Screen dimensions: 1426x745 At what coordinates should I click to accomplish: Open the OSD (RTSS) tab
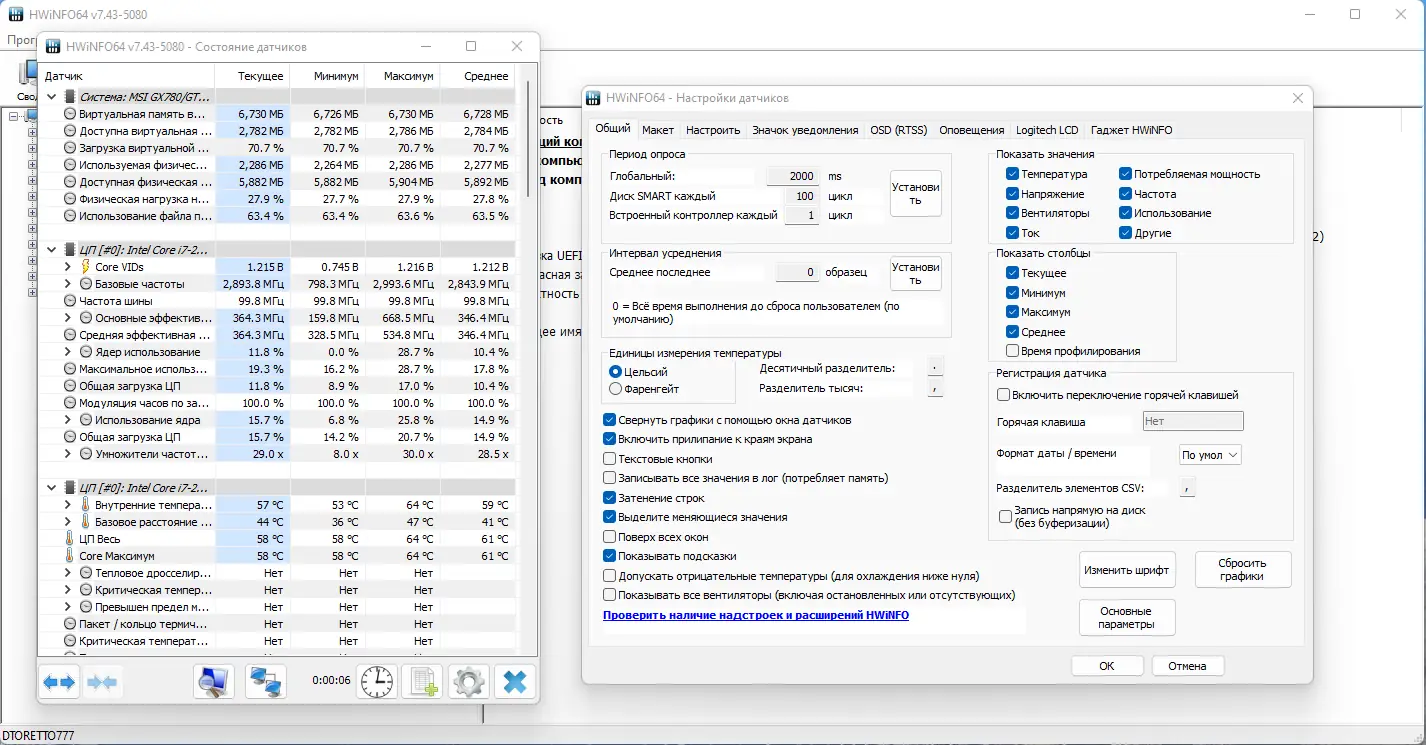click(x=898, y=130)
